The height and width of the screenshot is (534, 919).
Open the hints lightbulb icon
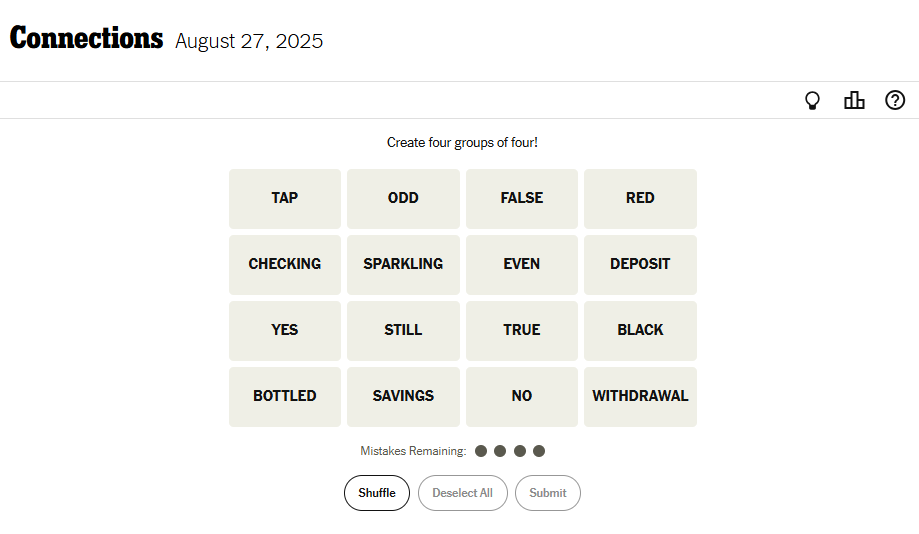coord(813,100)
